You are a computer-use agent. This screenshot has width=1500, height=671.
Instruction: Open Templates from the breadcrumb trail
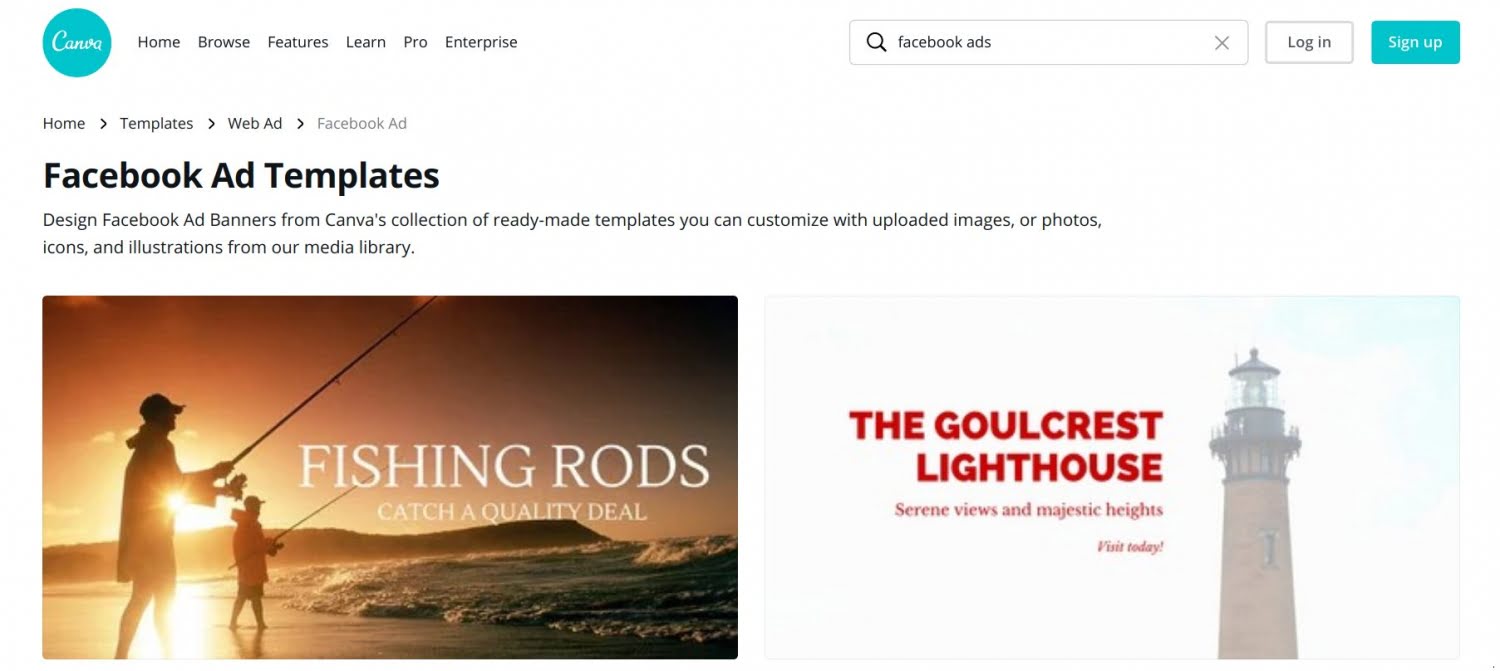(156, 123)
